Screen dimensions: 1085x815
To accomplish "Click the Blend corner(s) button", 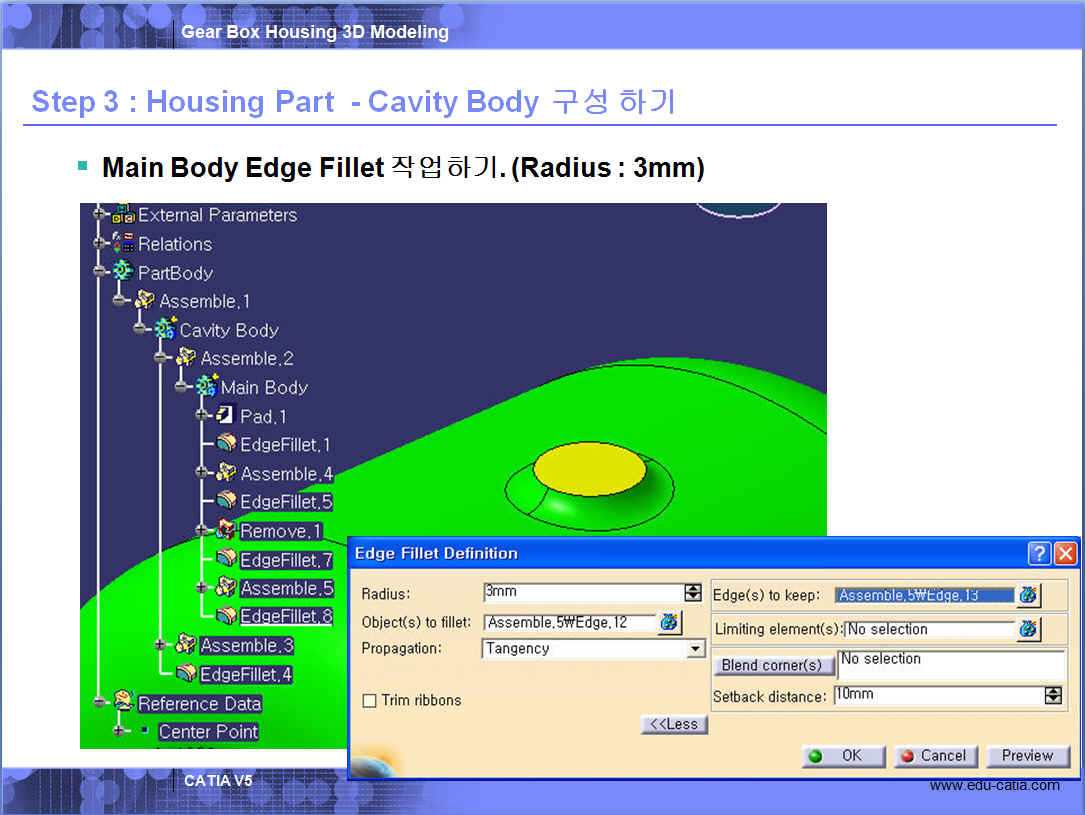I will [772, 665].
